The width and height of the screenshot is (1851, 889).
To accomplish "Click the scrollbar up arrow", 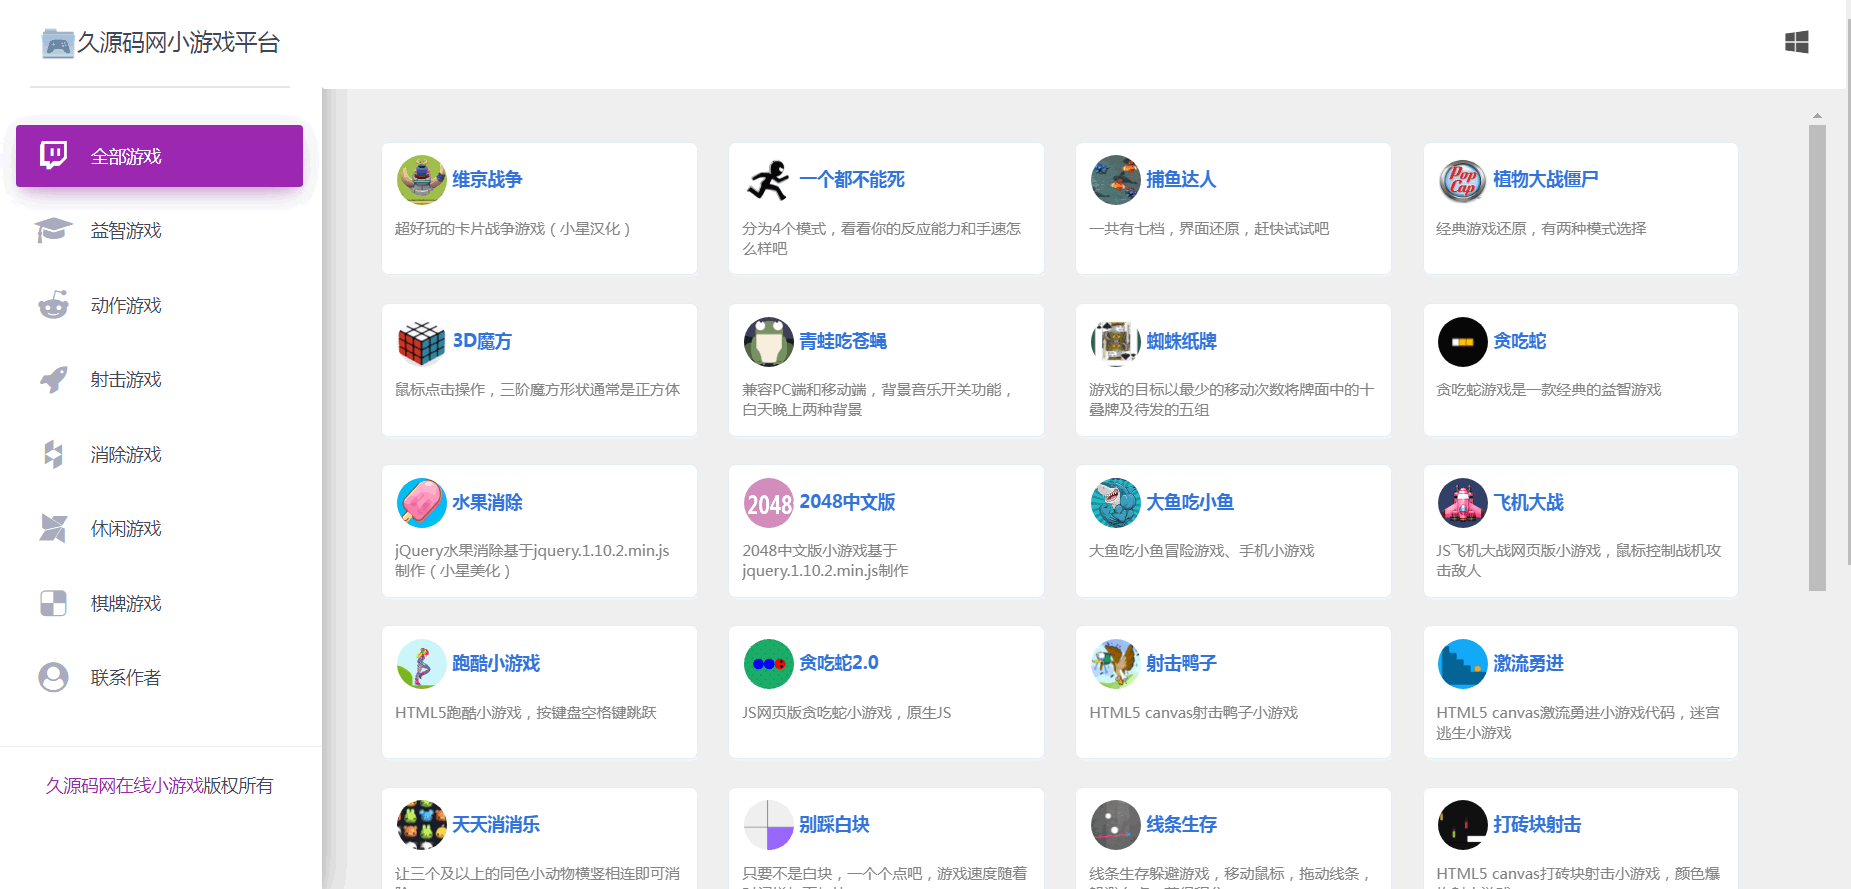I will [x=1817, y=116].
